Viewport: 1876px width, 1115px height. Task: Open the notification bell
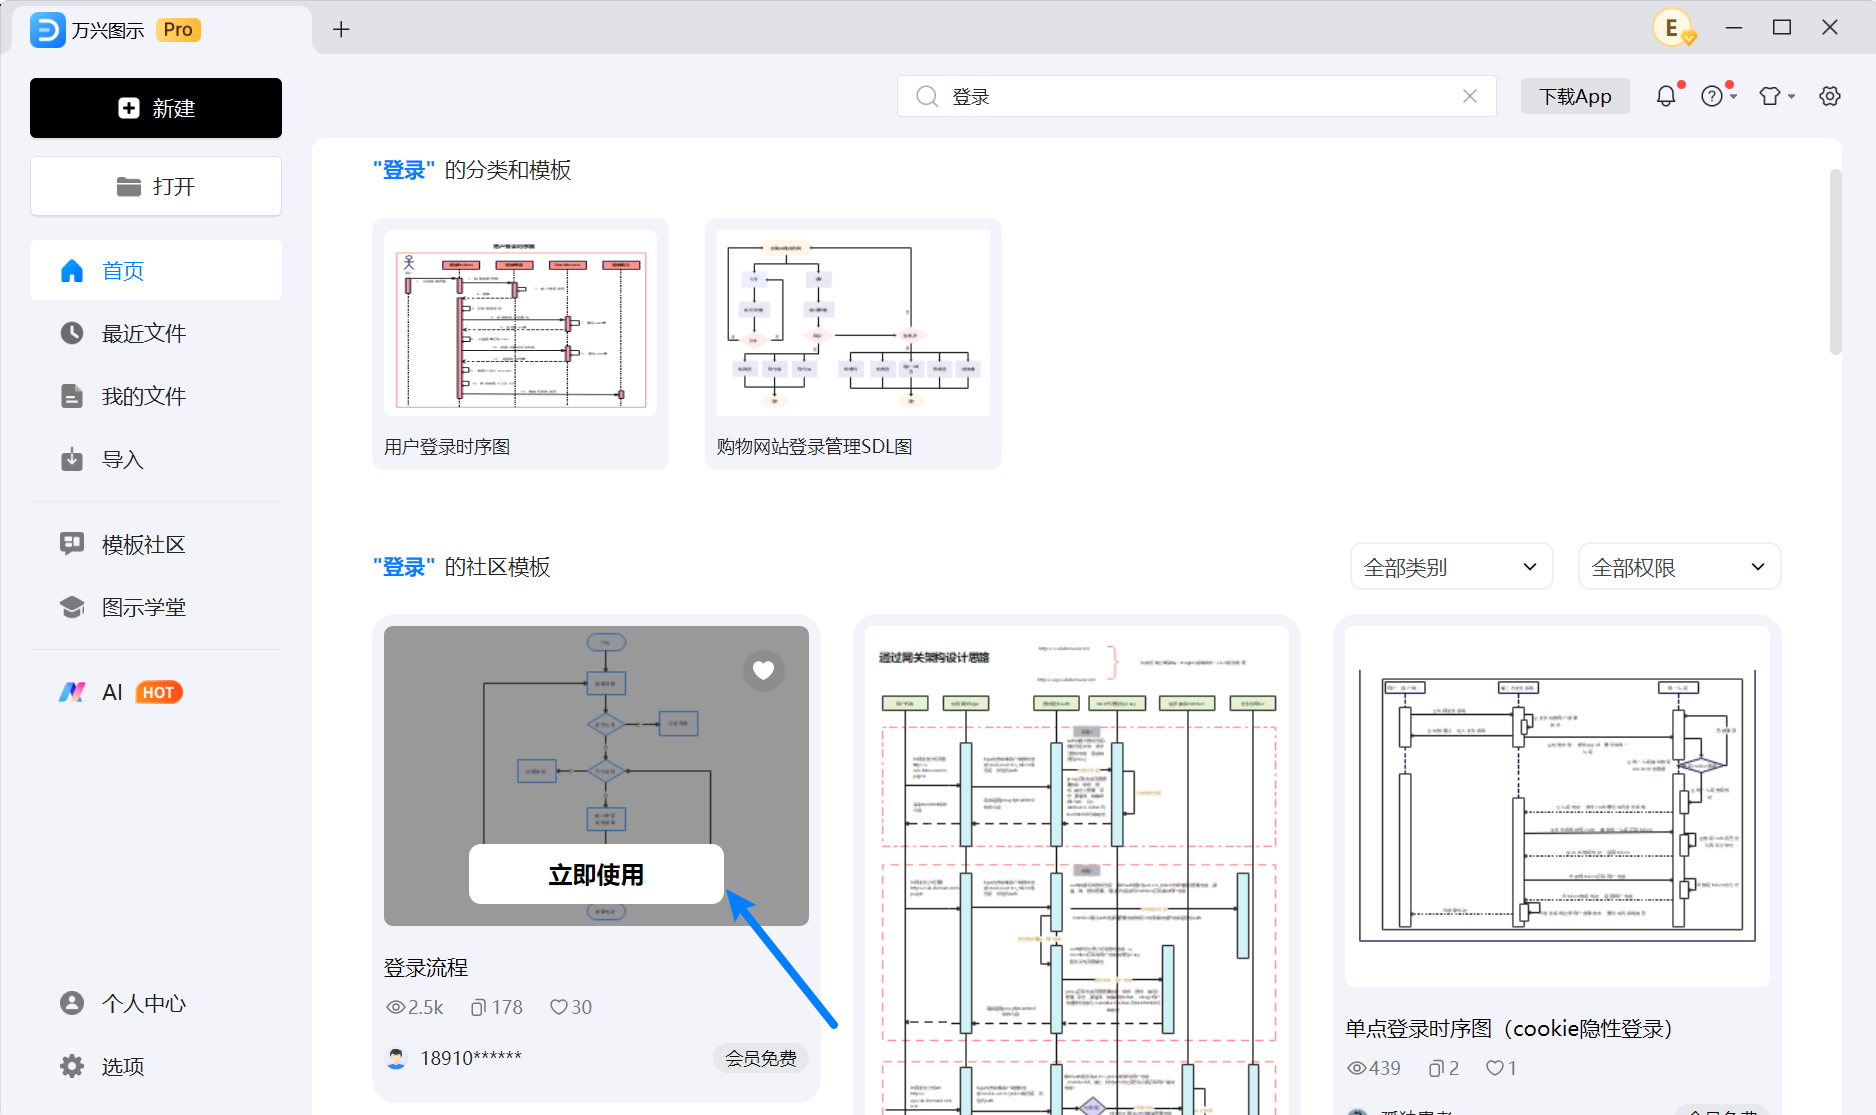[1666, 96]
